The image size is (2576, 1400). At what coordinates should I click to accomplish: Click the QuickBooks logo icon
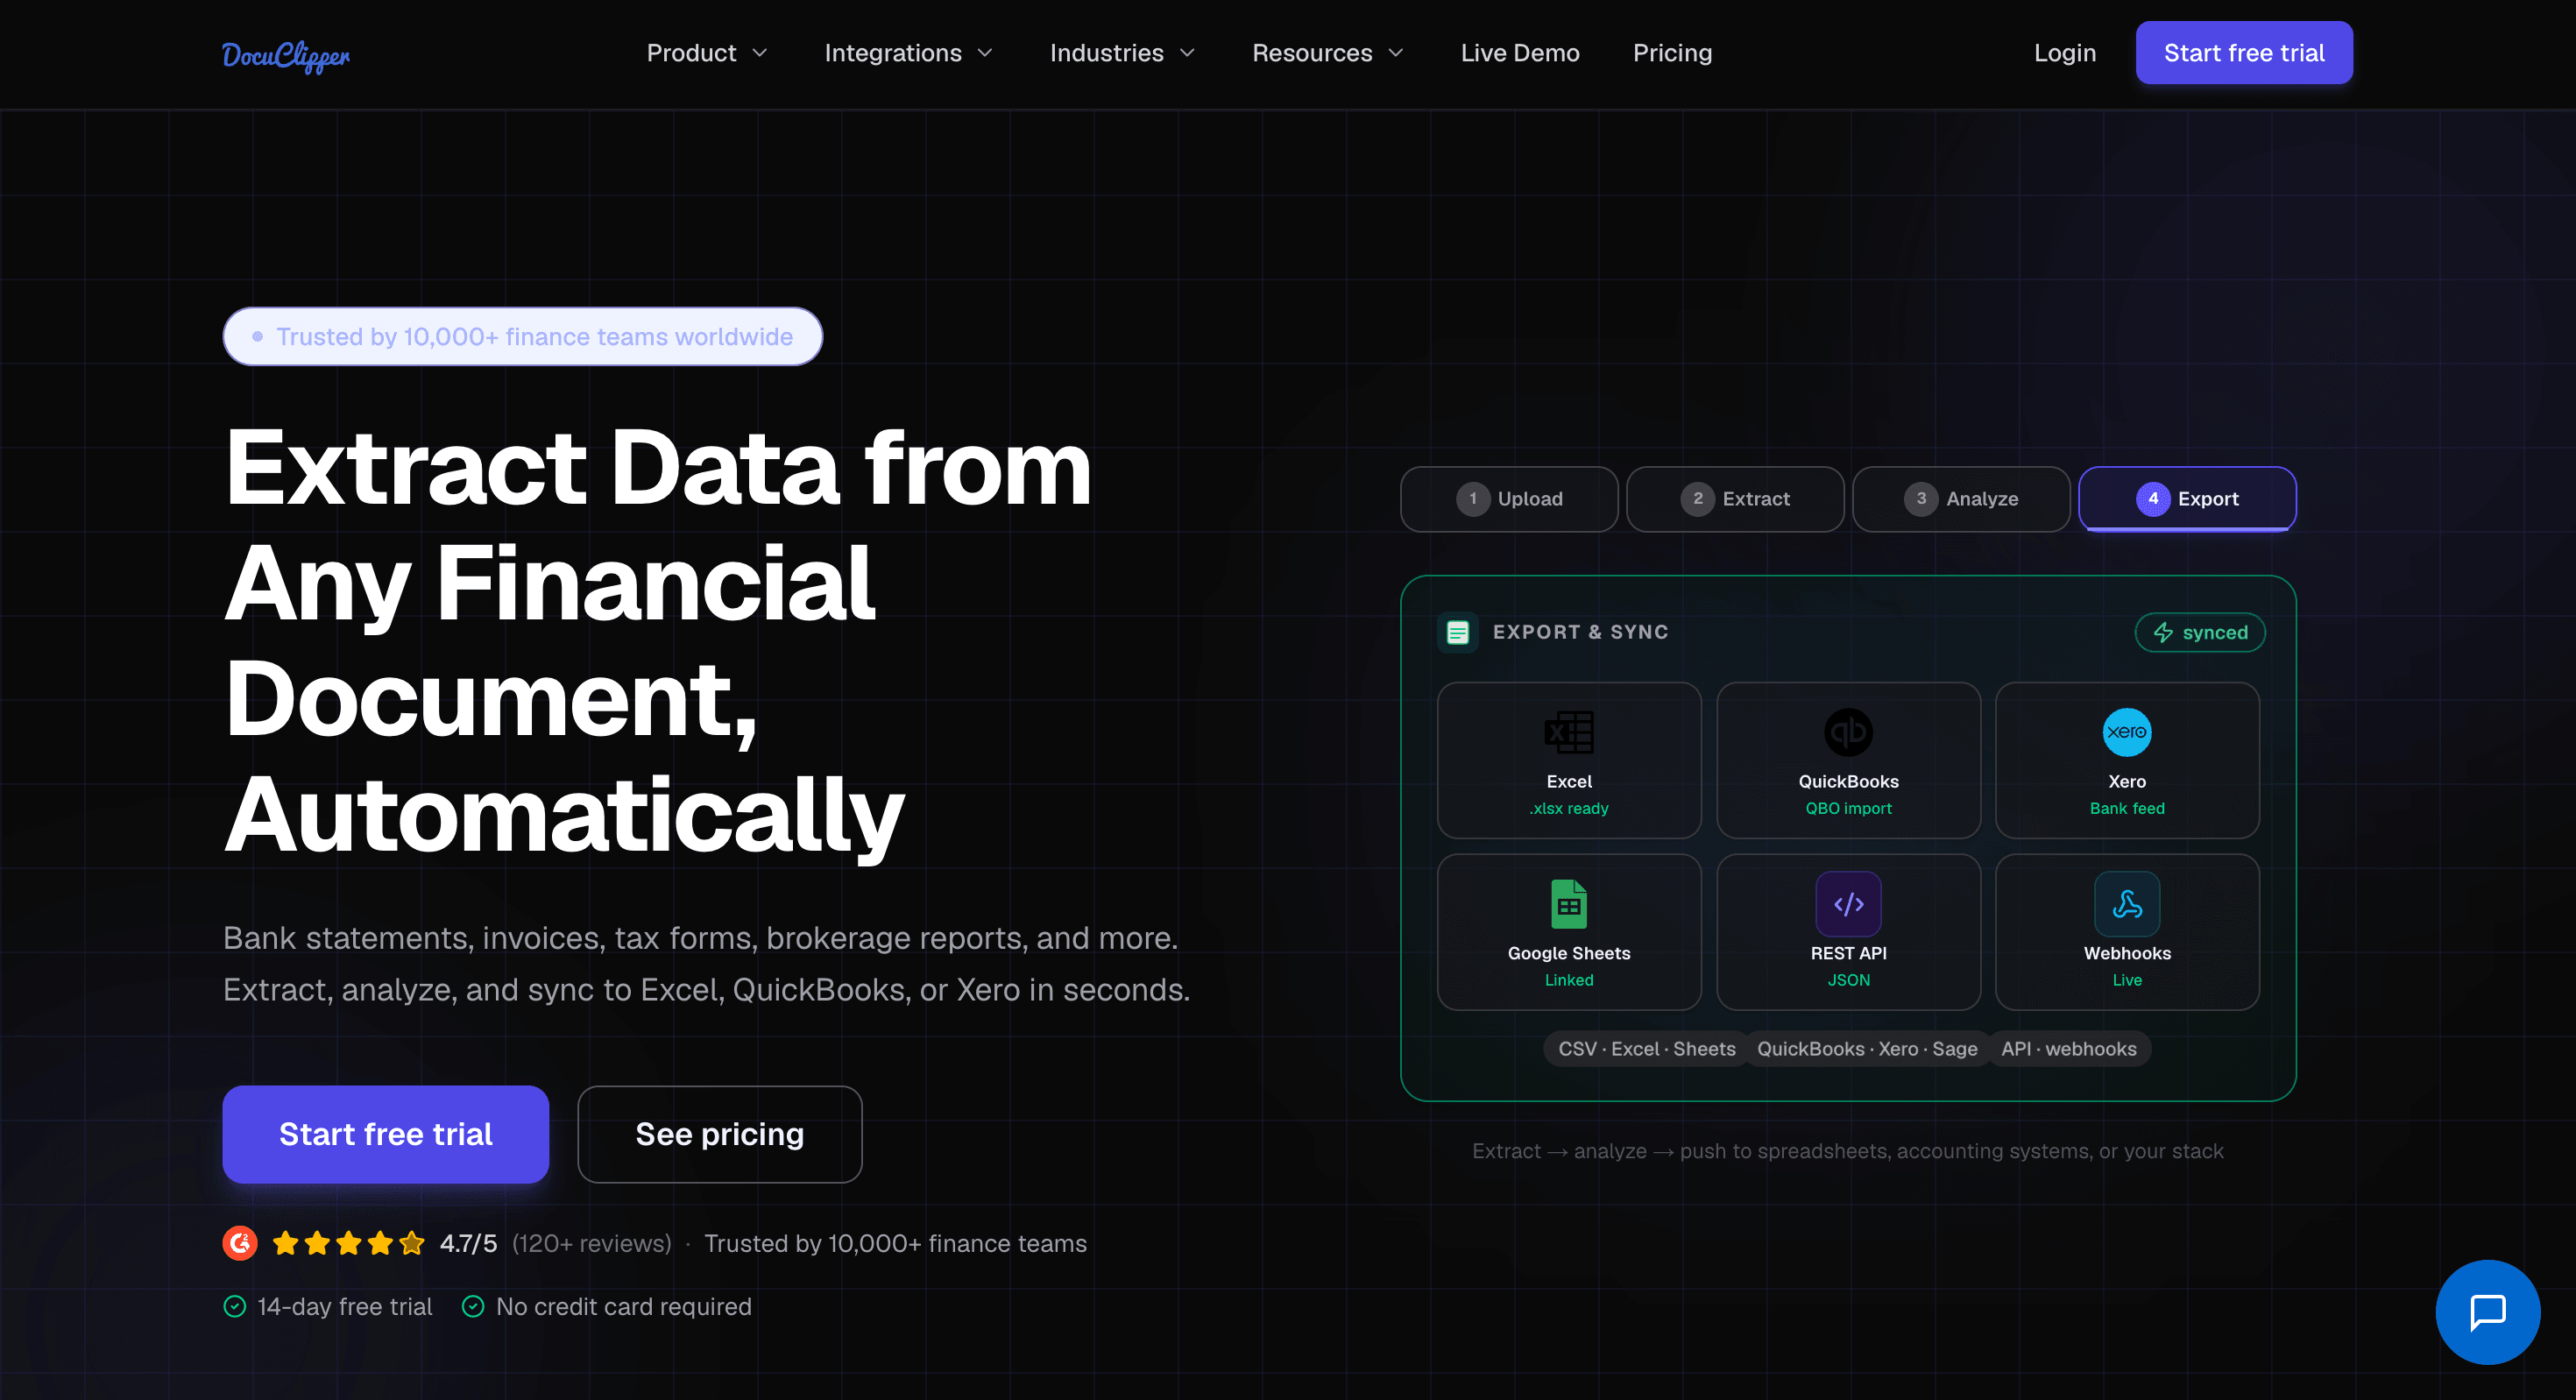click(1848, 732)
